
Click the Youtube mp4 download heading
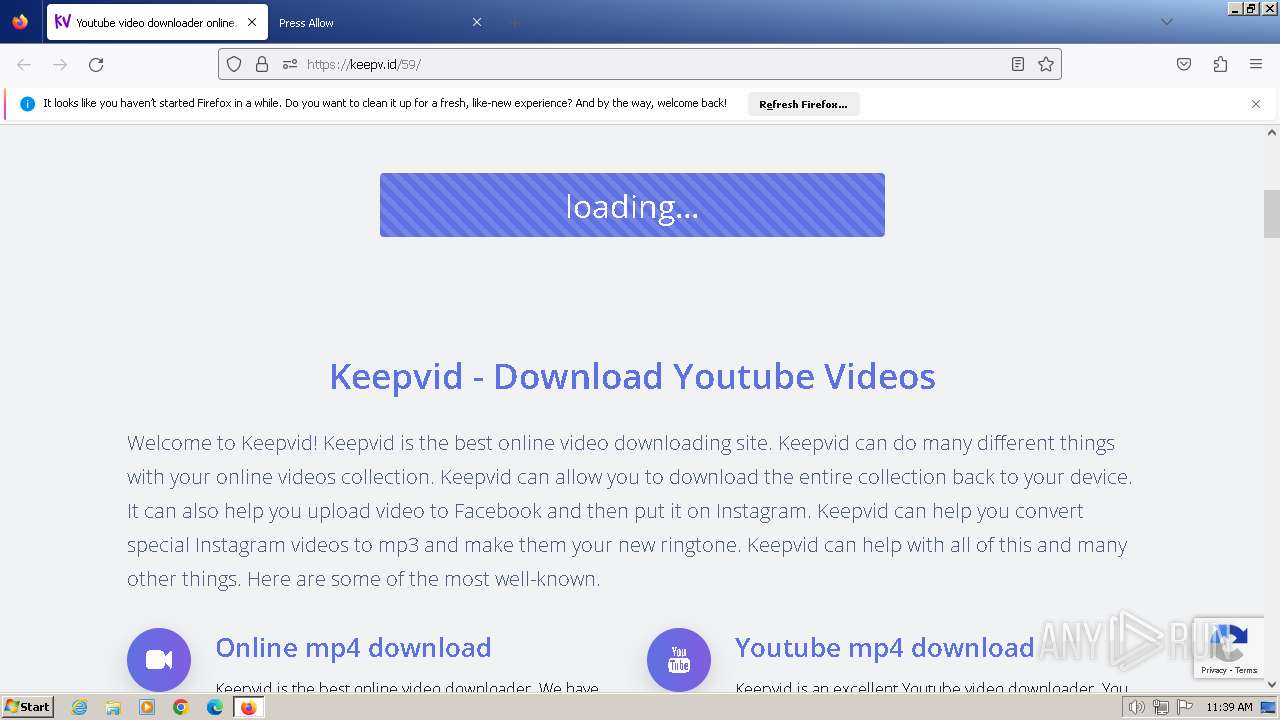point(884,647)
